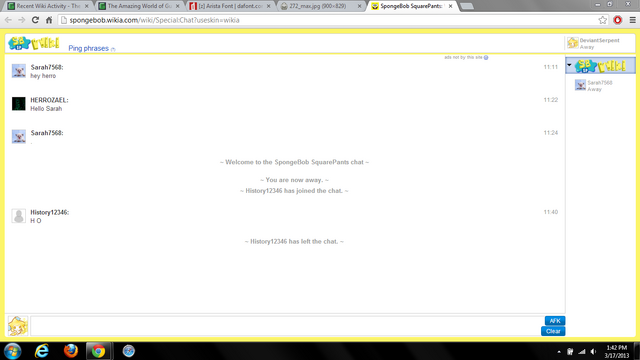Click the address bar URL

tap(154, 20)
